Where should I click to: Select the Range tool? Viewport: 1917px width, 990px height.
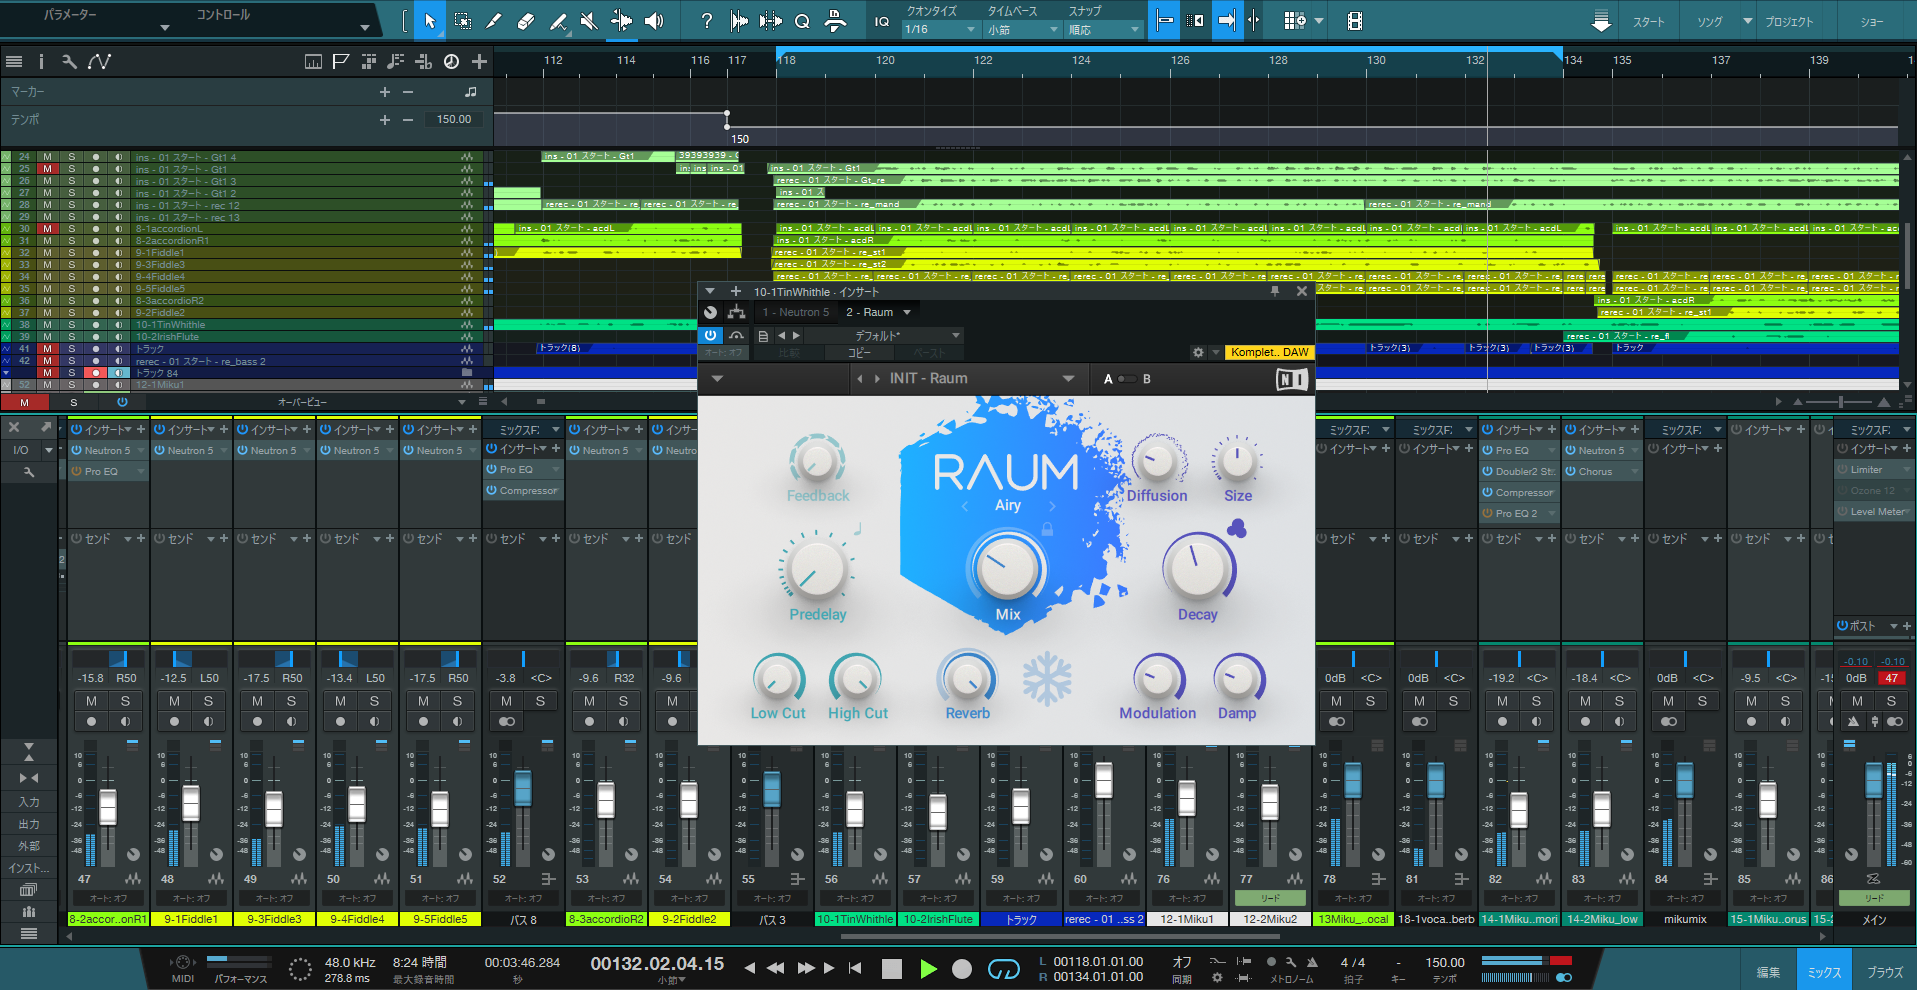462,21
